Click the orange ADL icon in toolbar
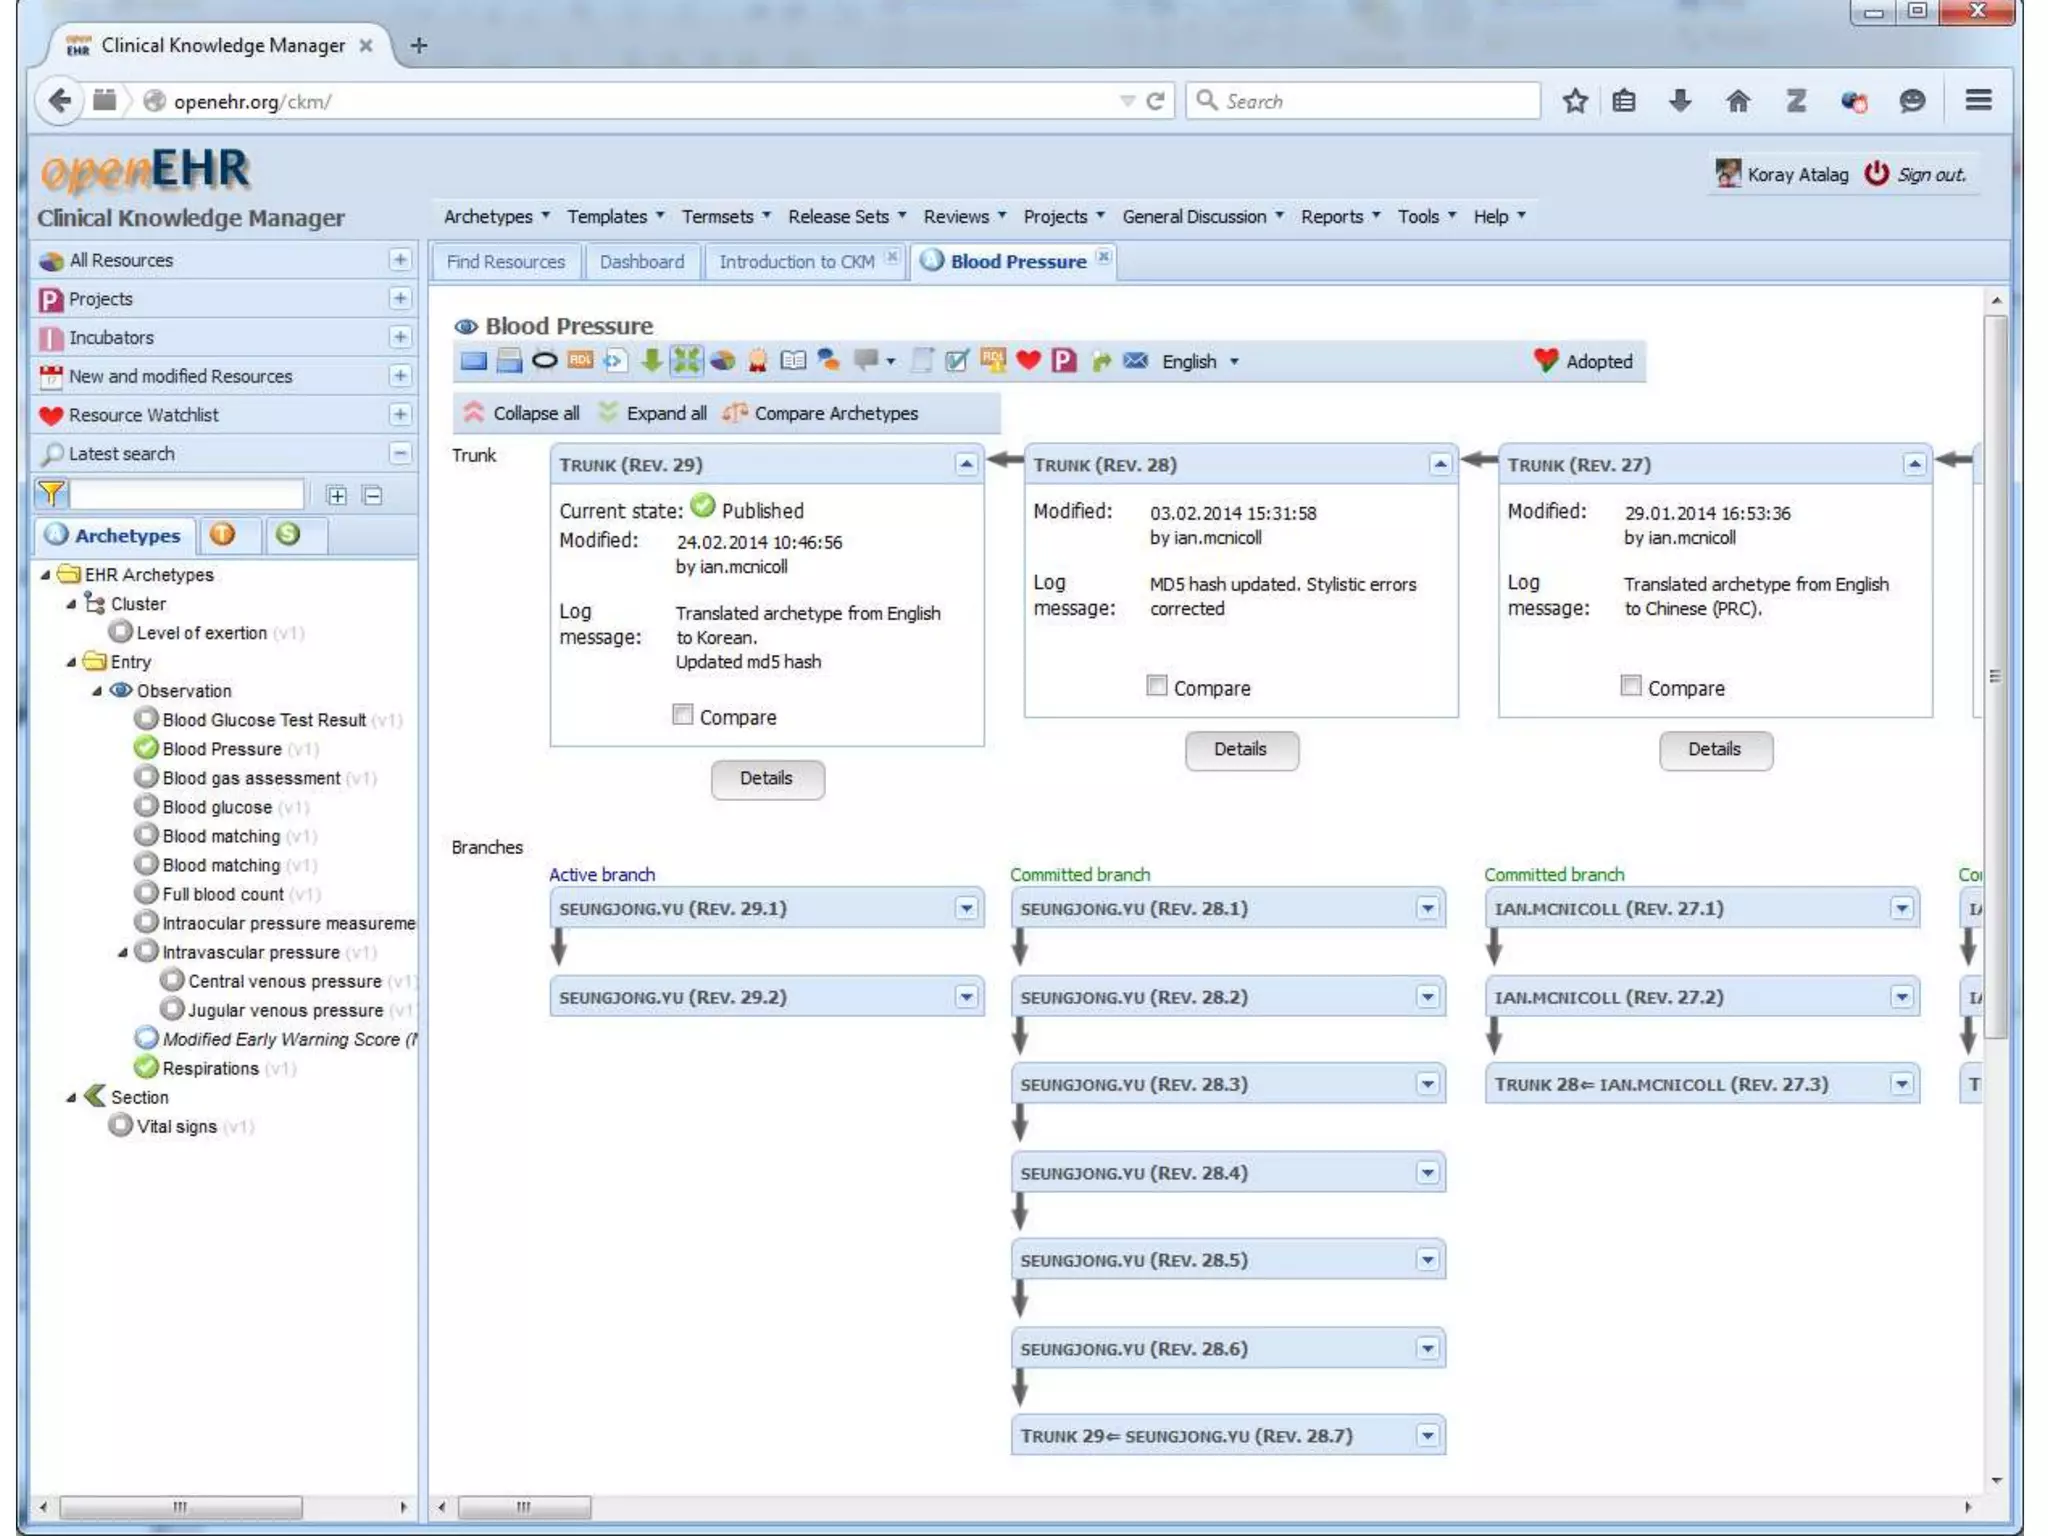The height and width of the screenshot is (1536, 2048). [580, 361]
